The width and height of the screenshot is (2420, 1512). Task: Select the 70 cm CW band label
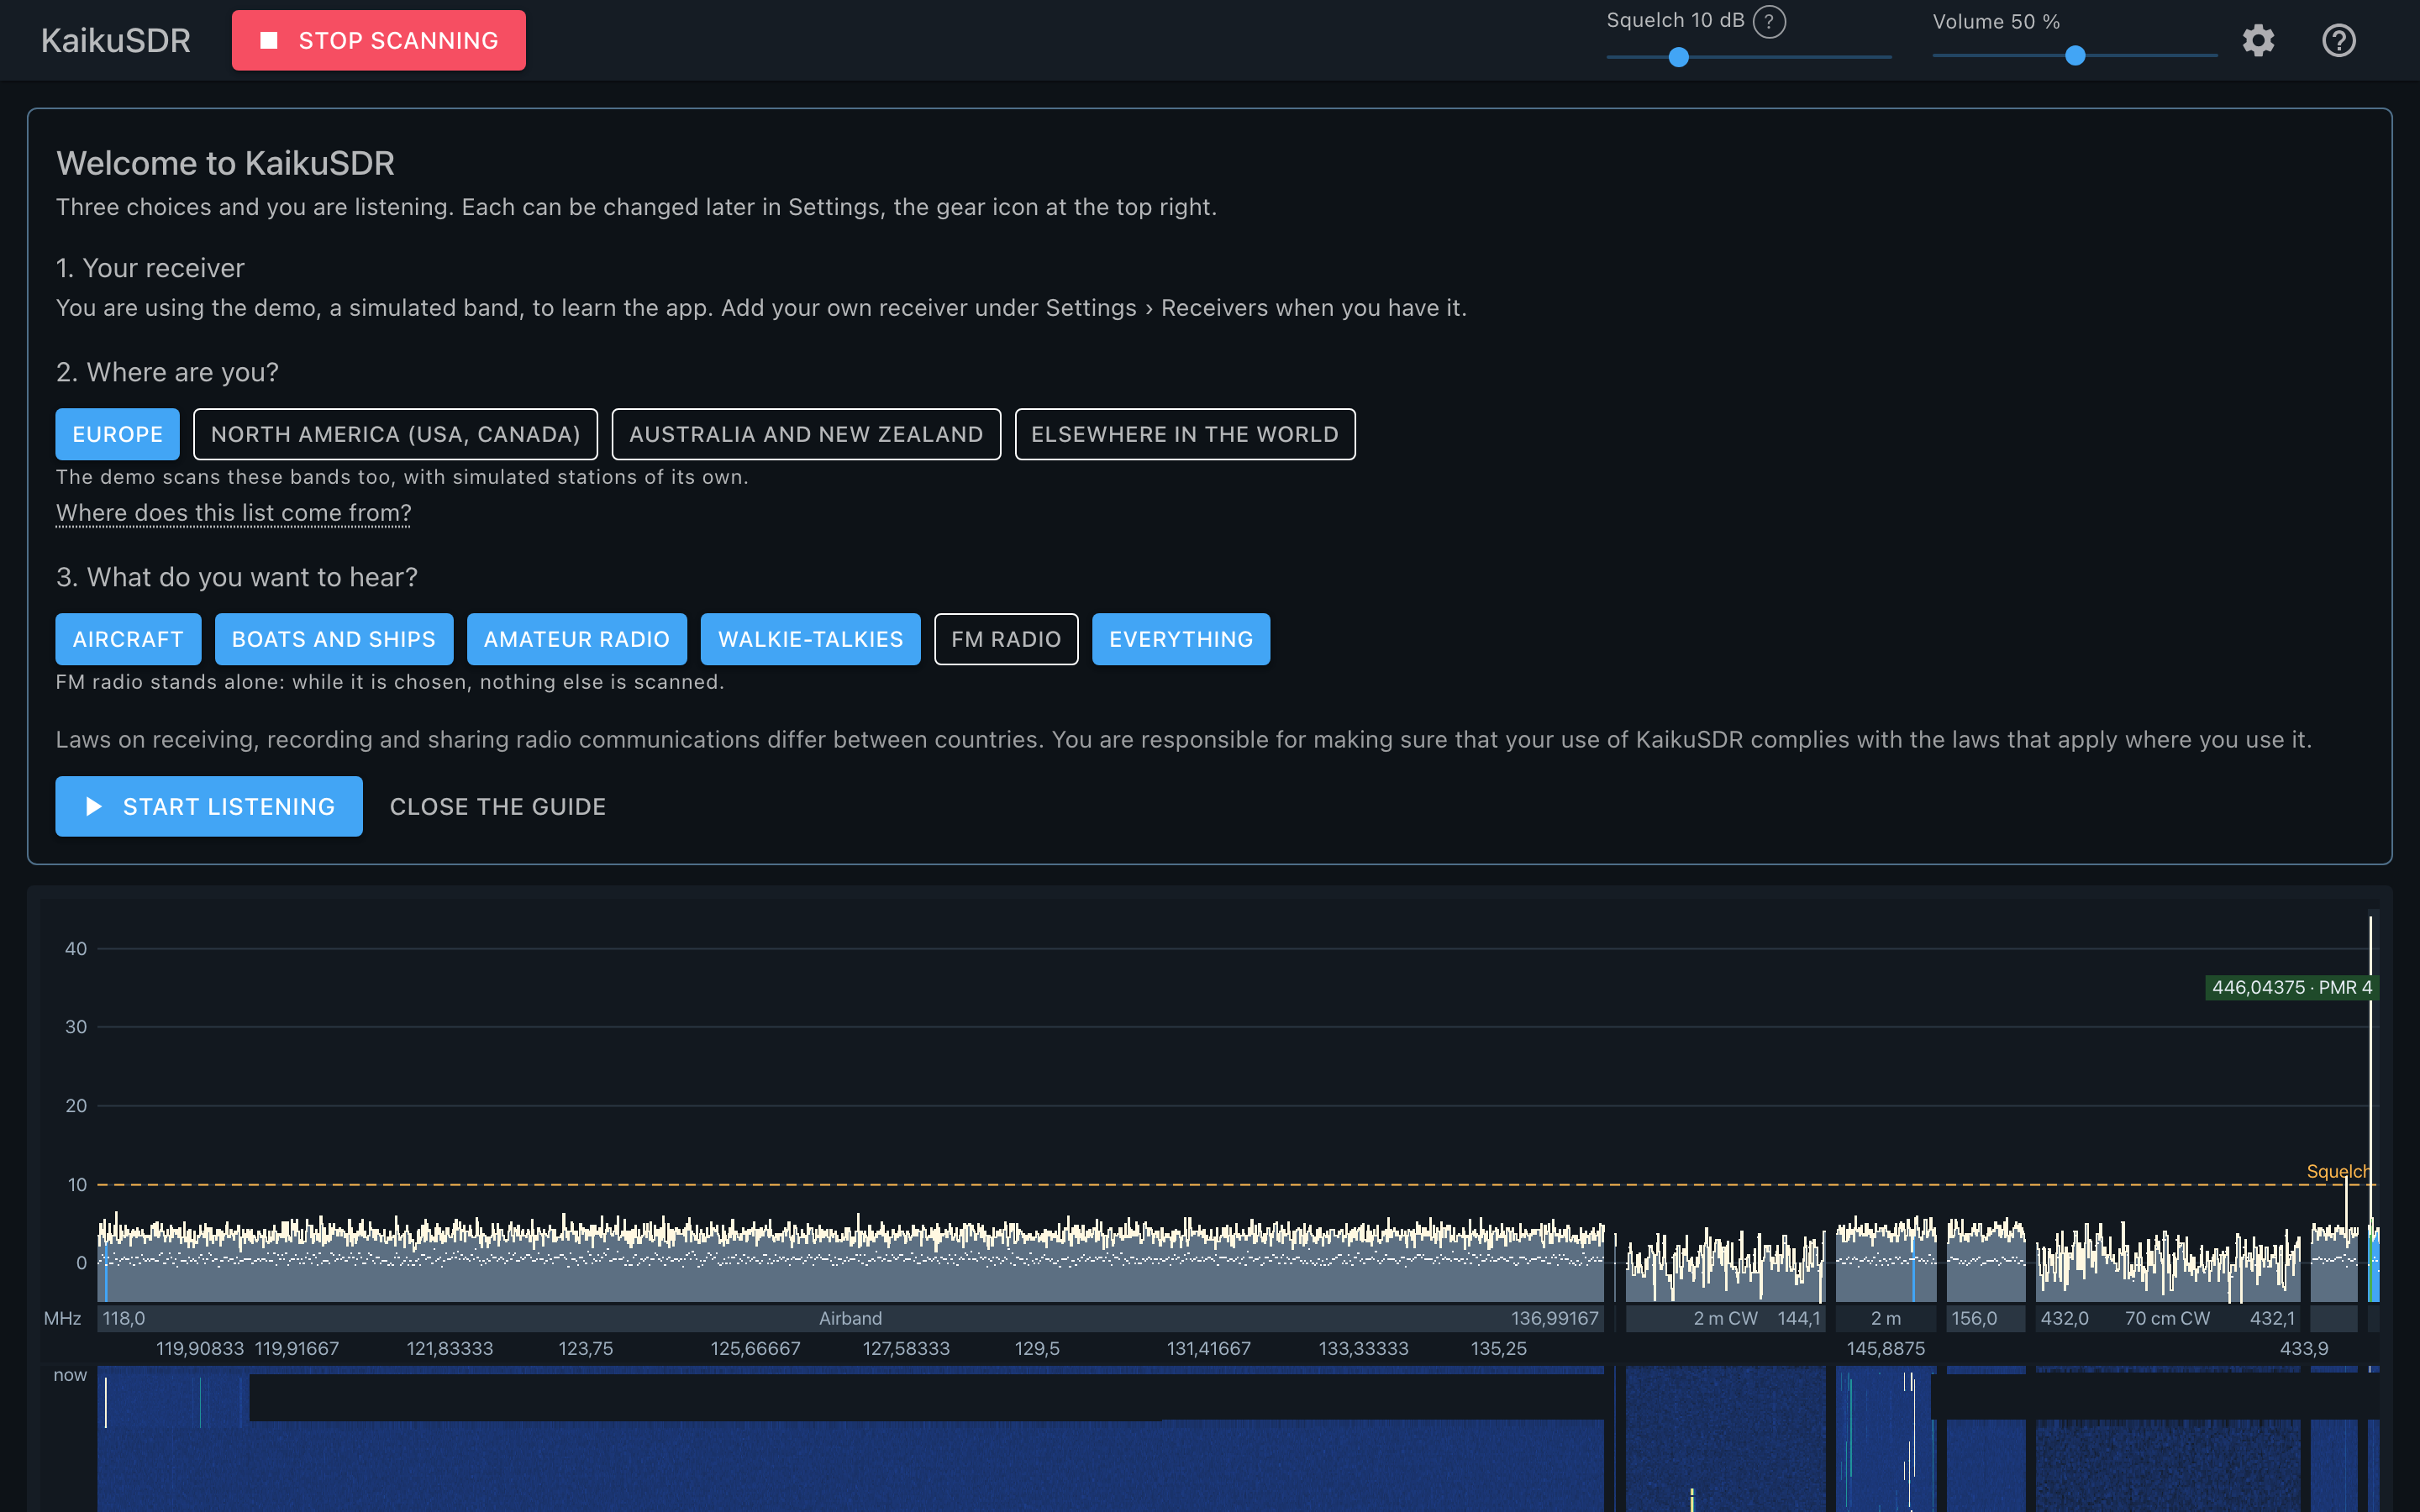(2167, 1318)
